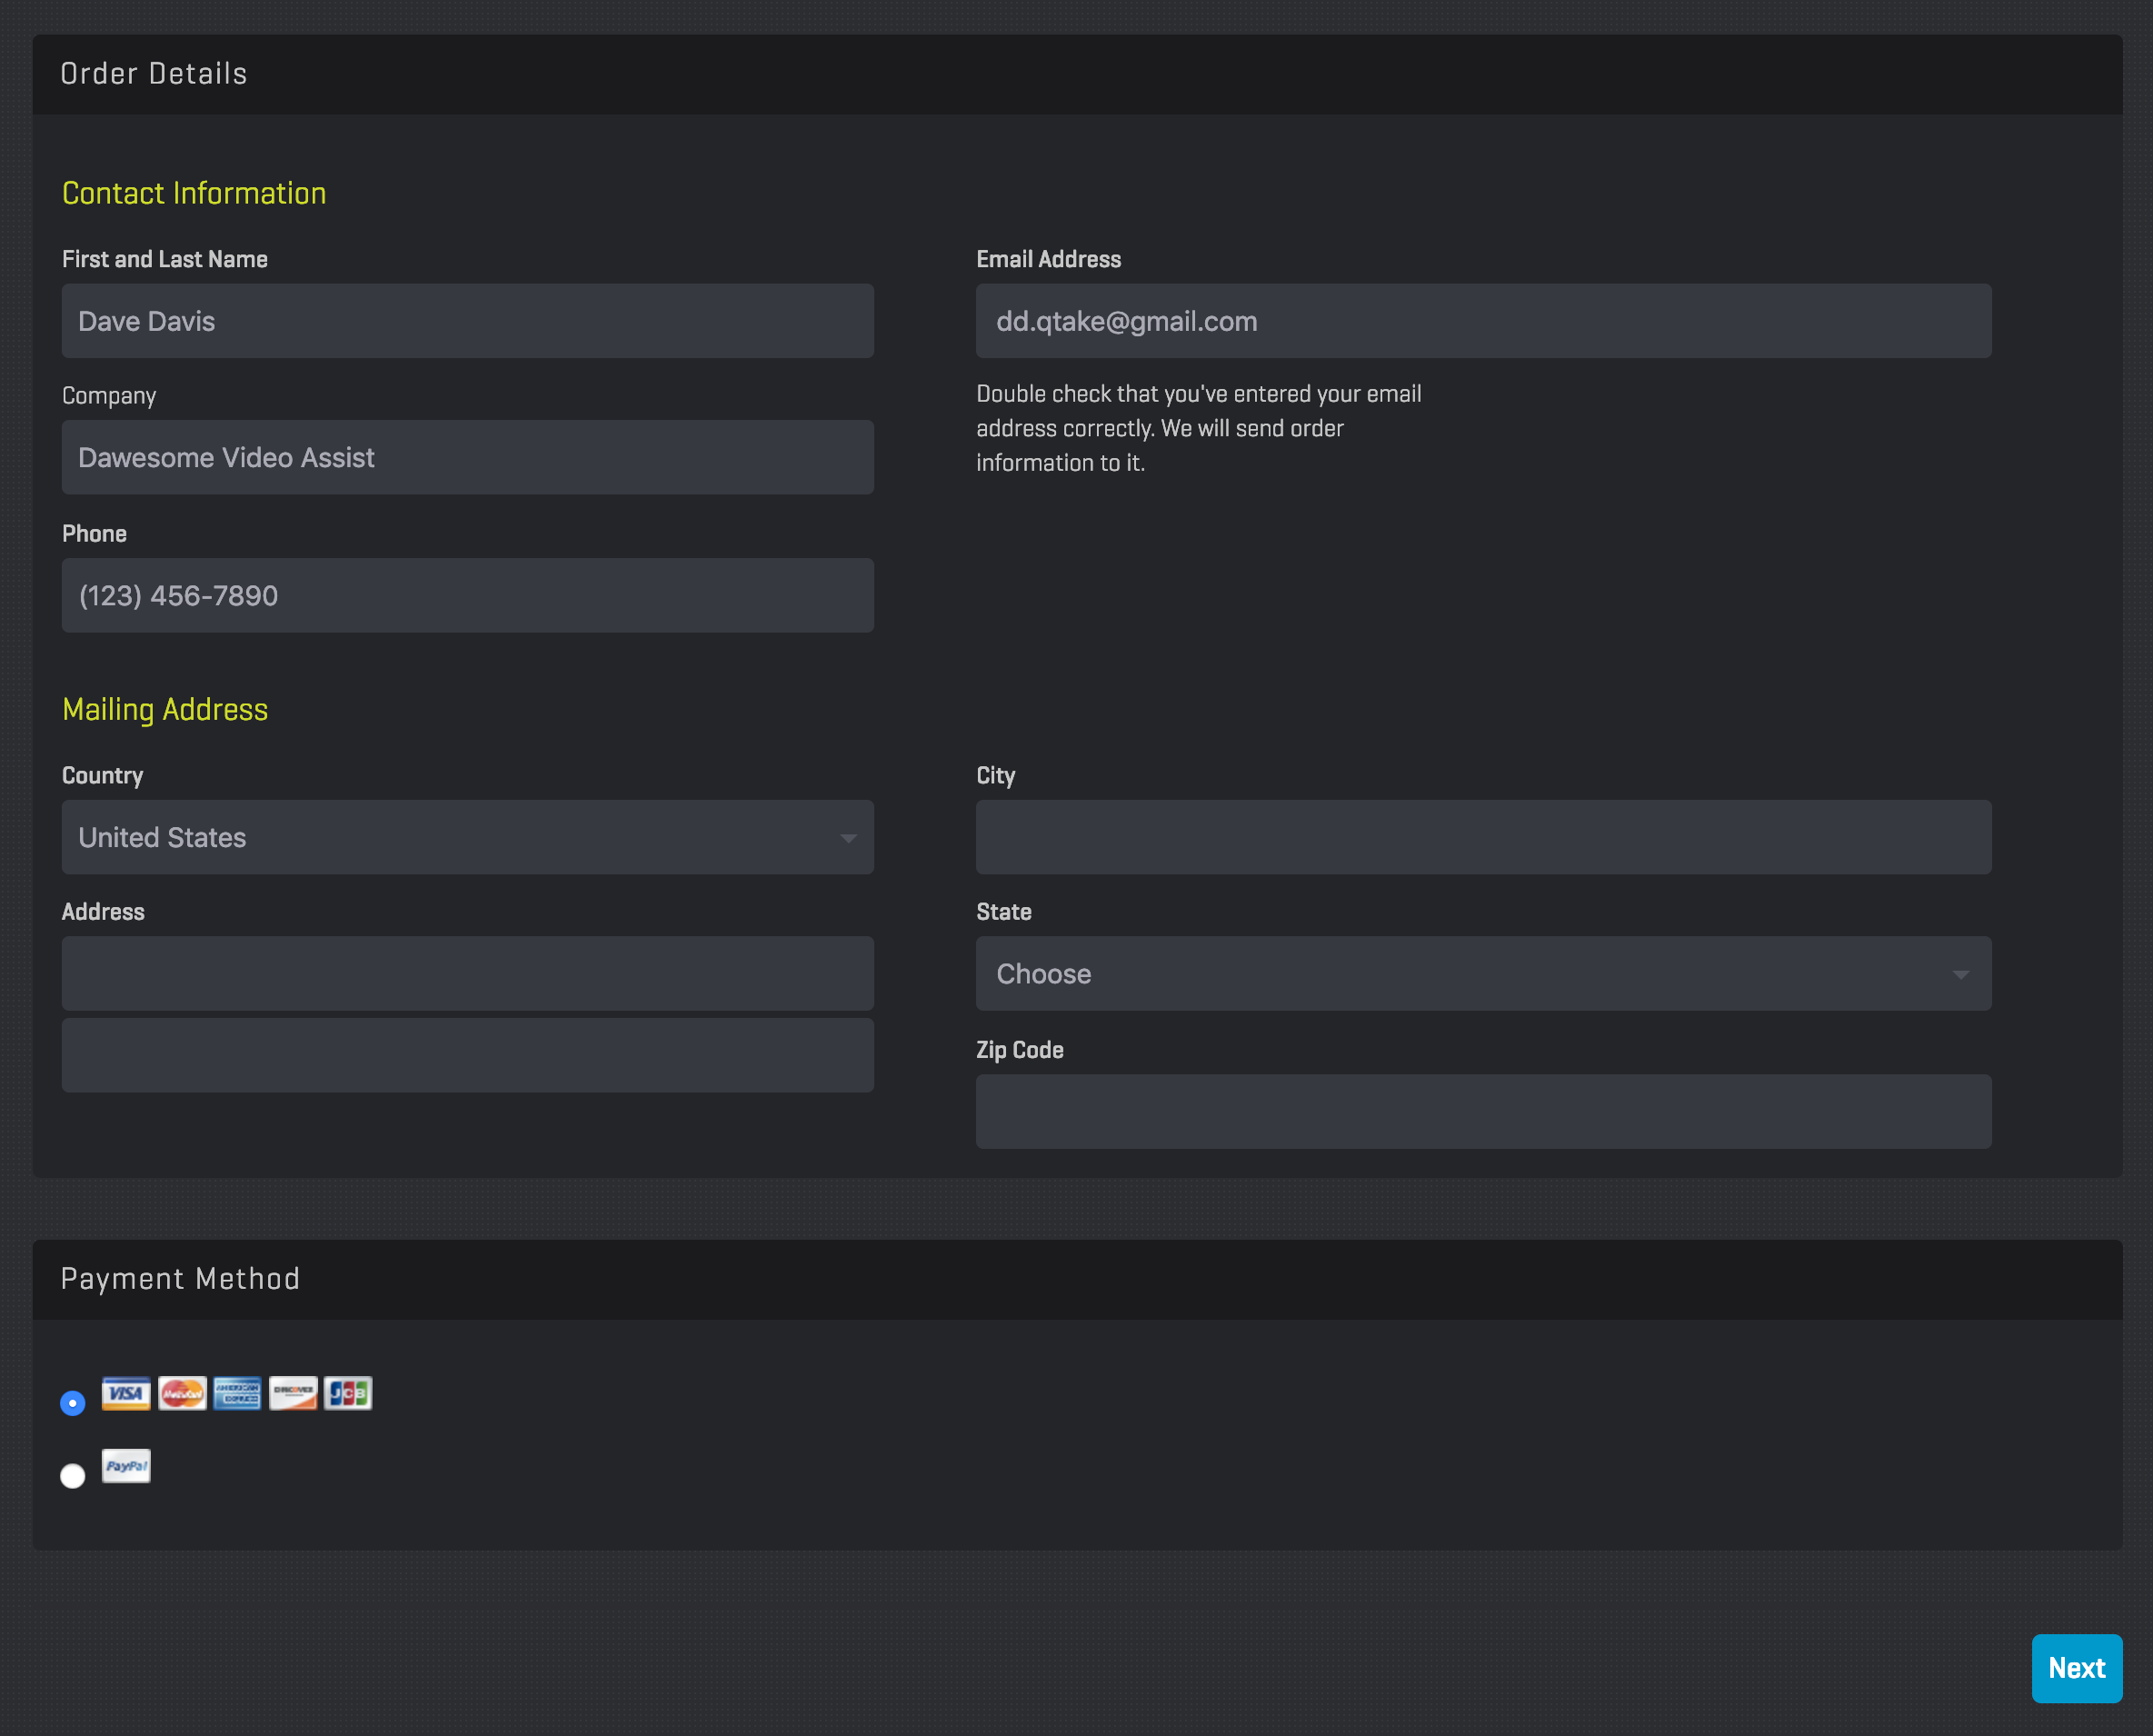Click the Email Address input field
This screenshot has width=2153, height=1736.
(1482, 321)
